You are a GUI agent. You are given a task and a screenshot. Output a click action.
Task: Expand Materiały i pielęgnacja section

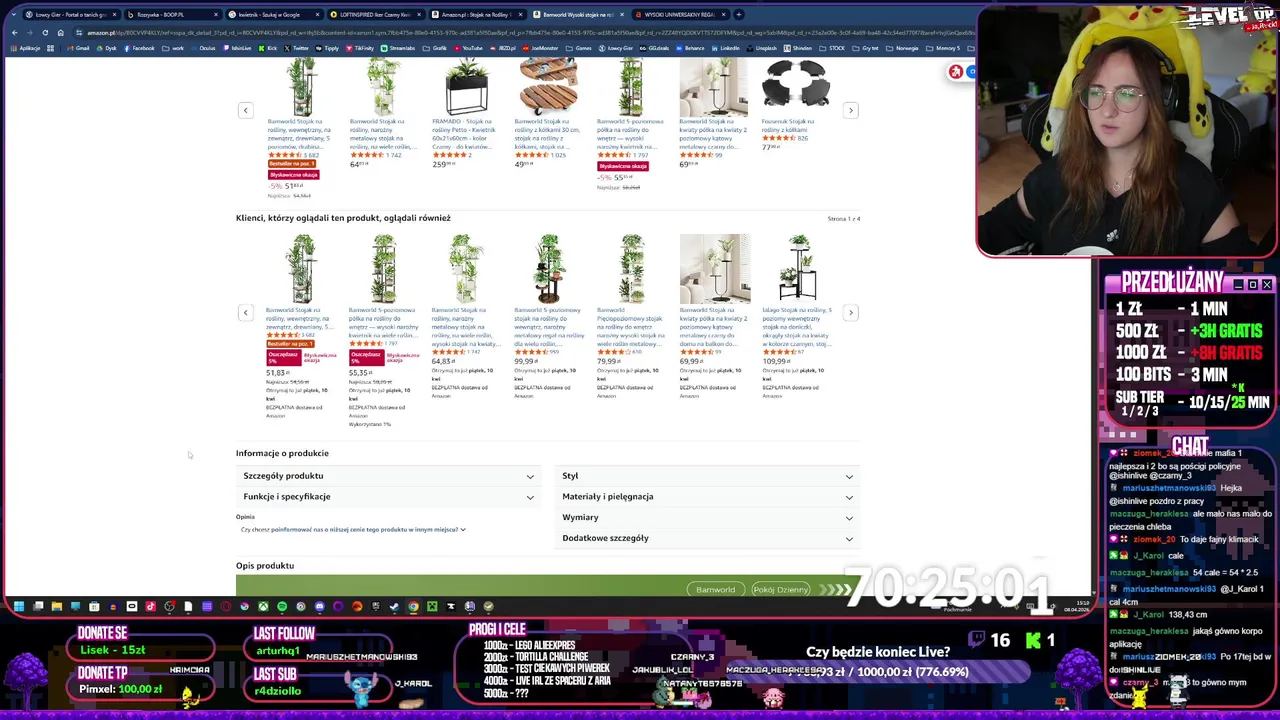click(708, 497)
